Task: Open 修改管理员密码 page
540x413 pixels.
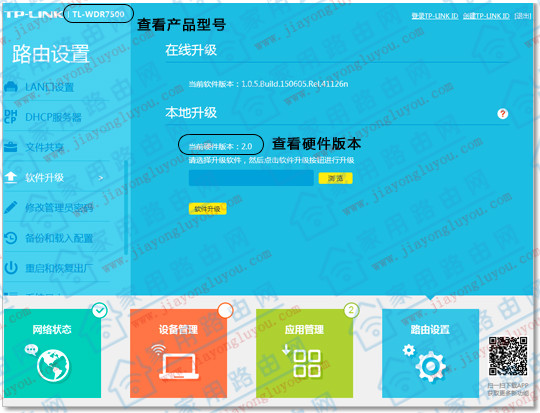Action: click(59, 208)
